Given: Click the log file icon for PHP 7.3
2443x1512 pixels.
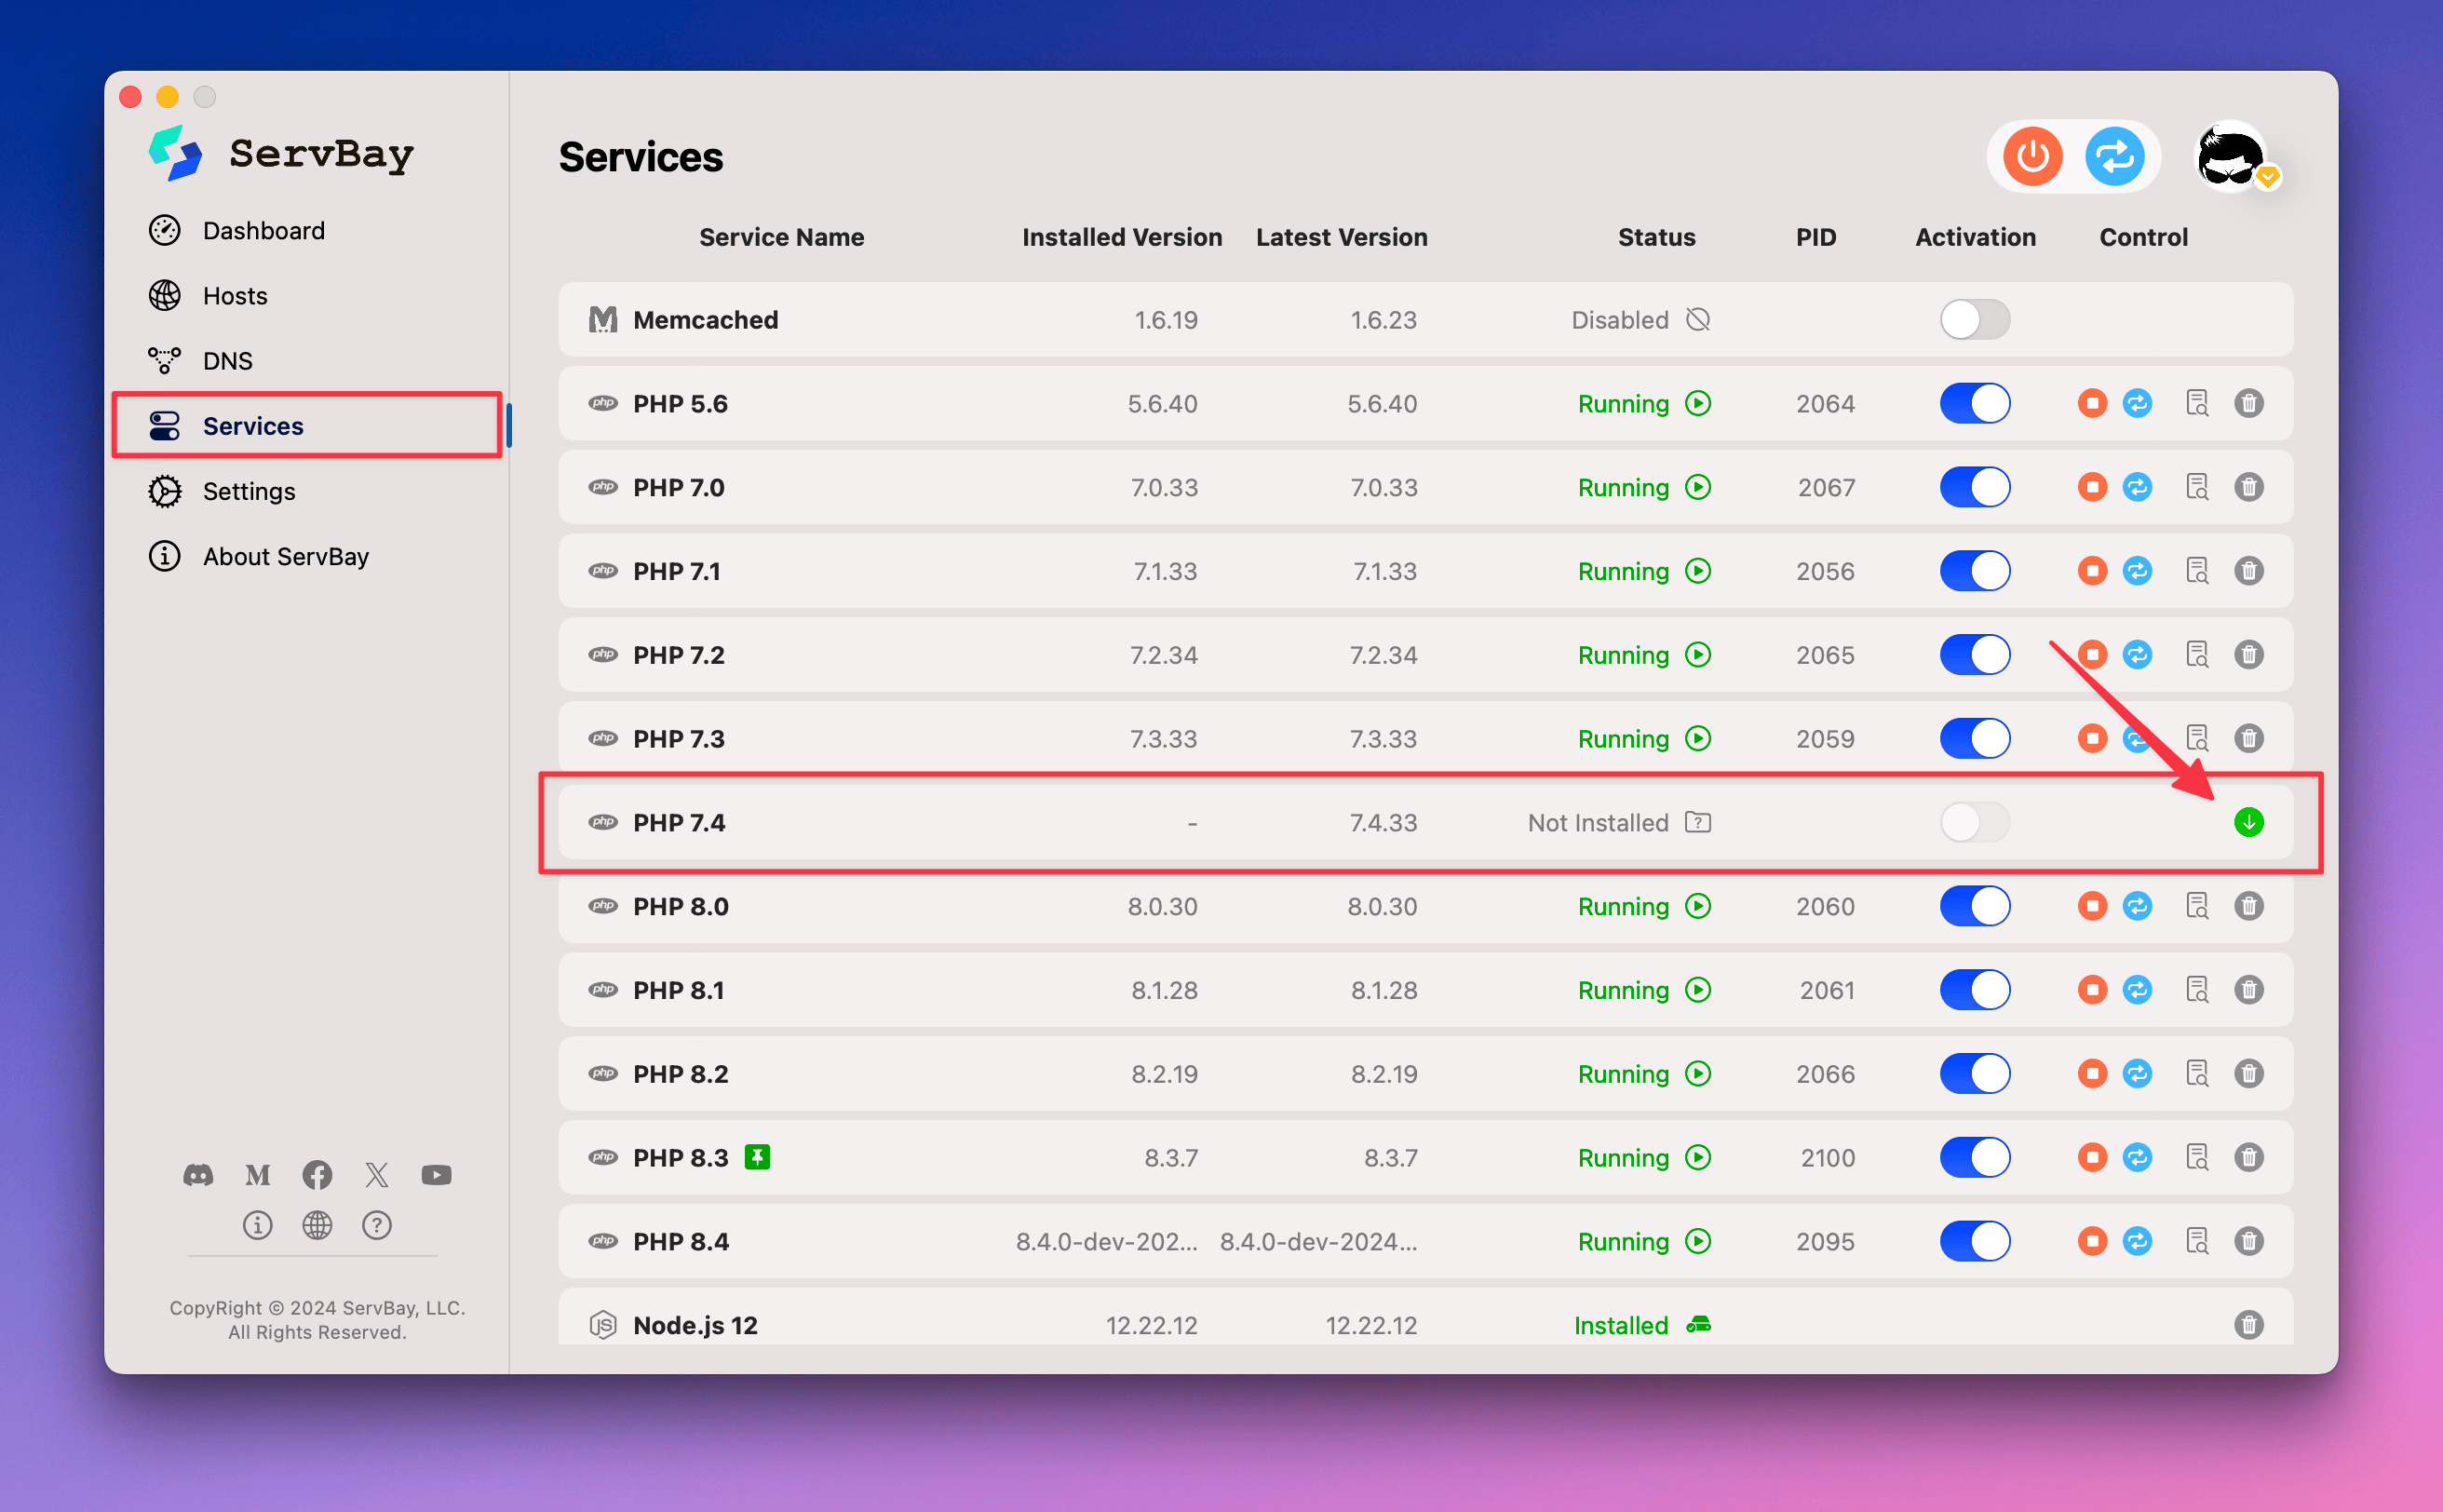Looking at the screenshot, I should [x=2195, y=736].
